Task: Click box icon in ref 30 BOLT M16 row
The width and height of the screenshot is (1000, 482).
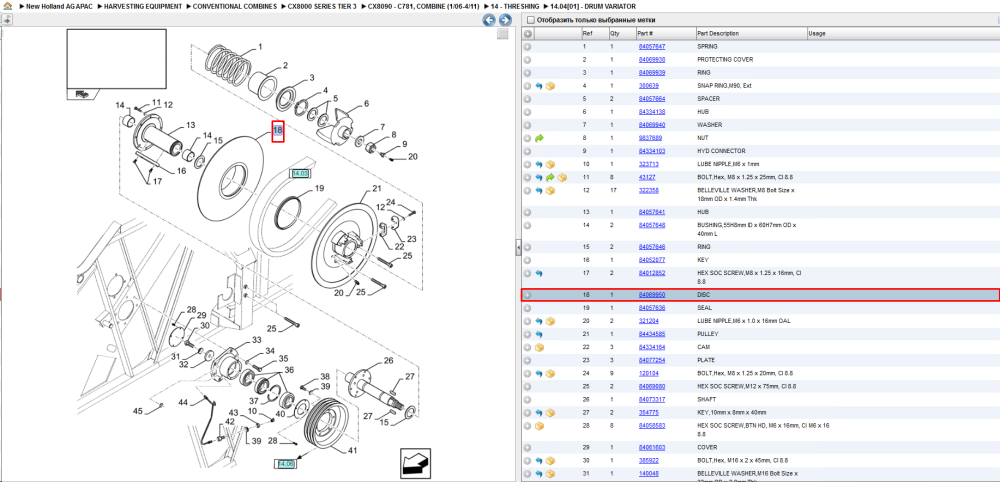Action: pos(550,460)
